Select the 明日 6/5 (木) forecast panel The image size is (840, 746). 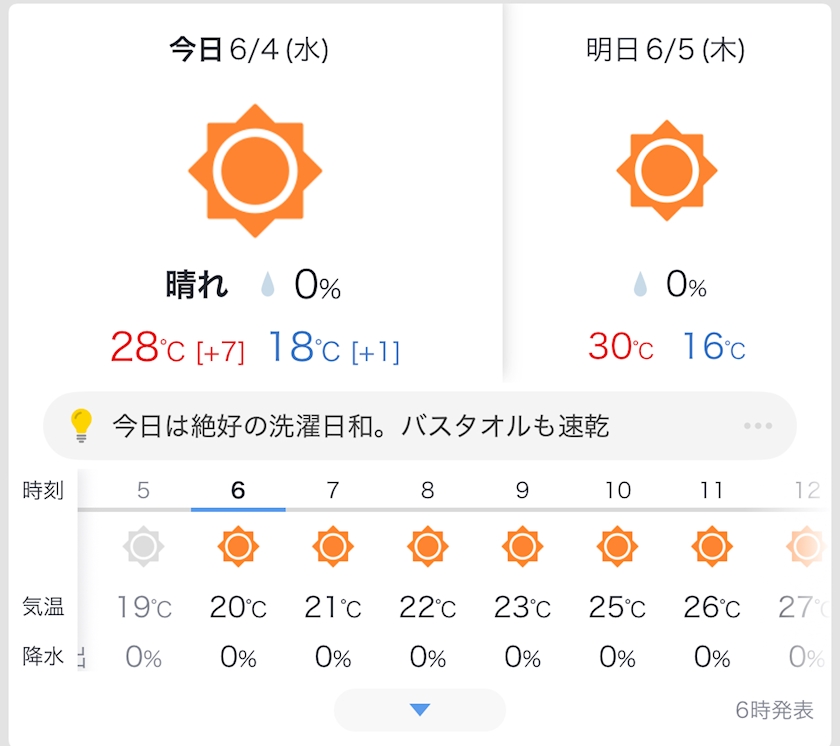point(667,193)
